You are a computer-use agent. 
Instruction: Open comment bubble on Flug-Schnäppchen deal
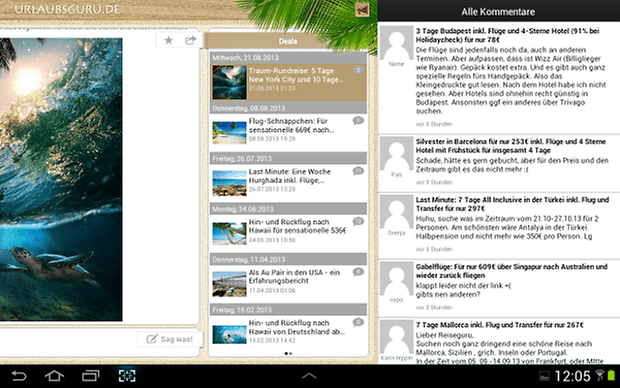click(x=358, y=121)
